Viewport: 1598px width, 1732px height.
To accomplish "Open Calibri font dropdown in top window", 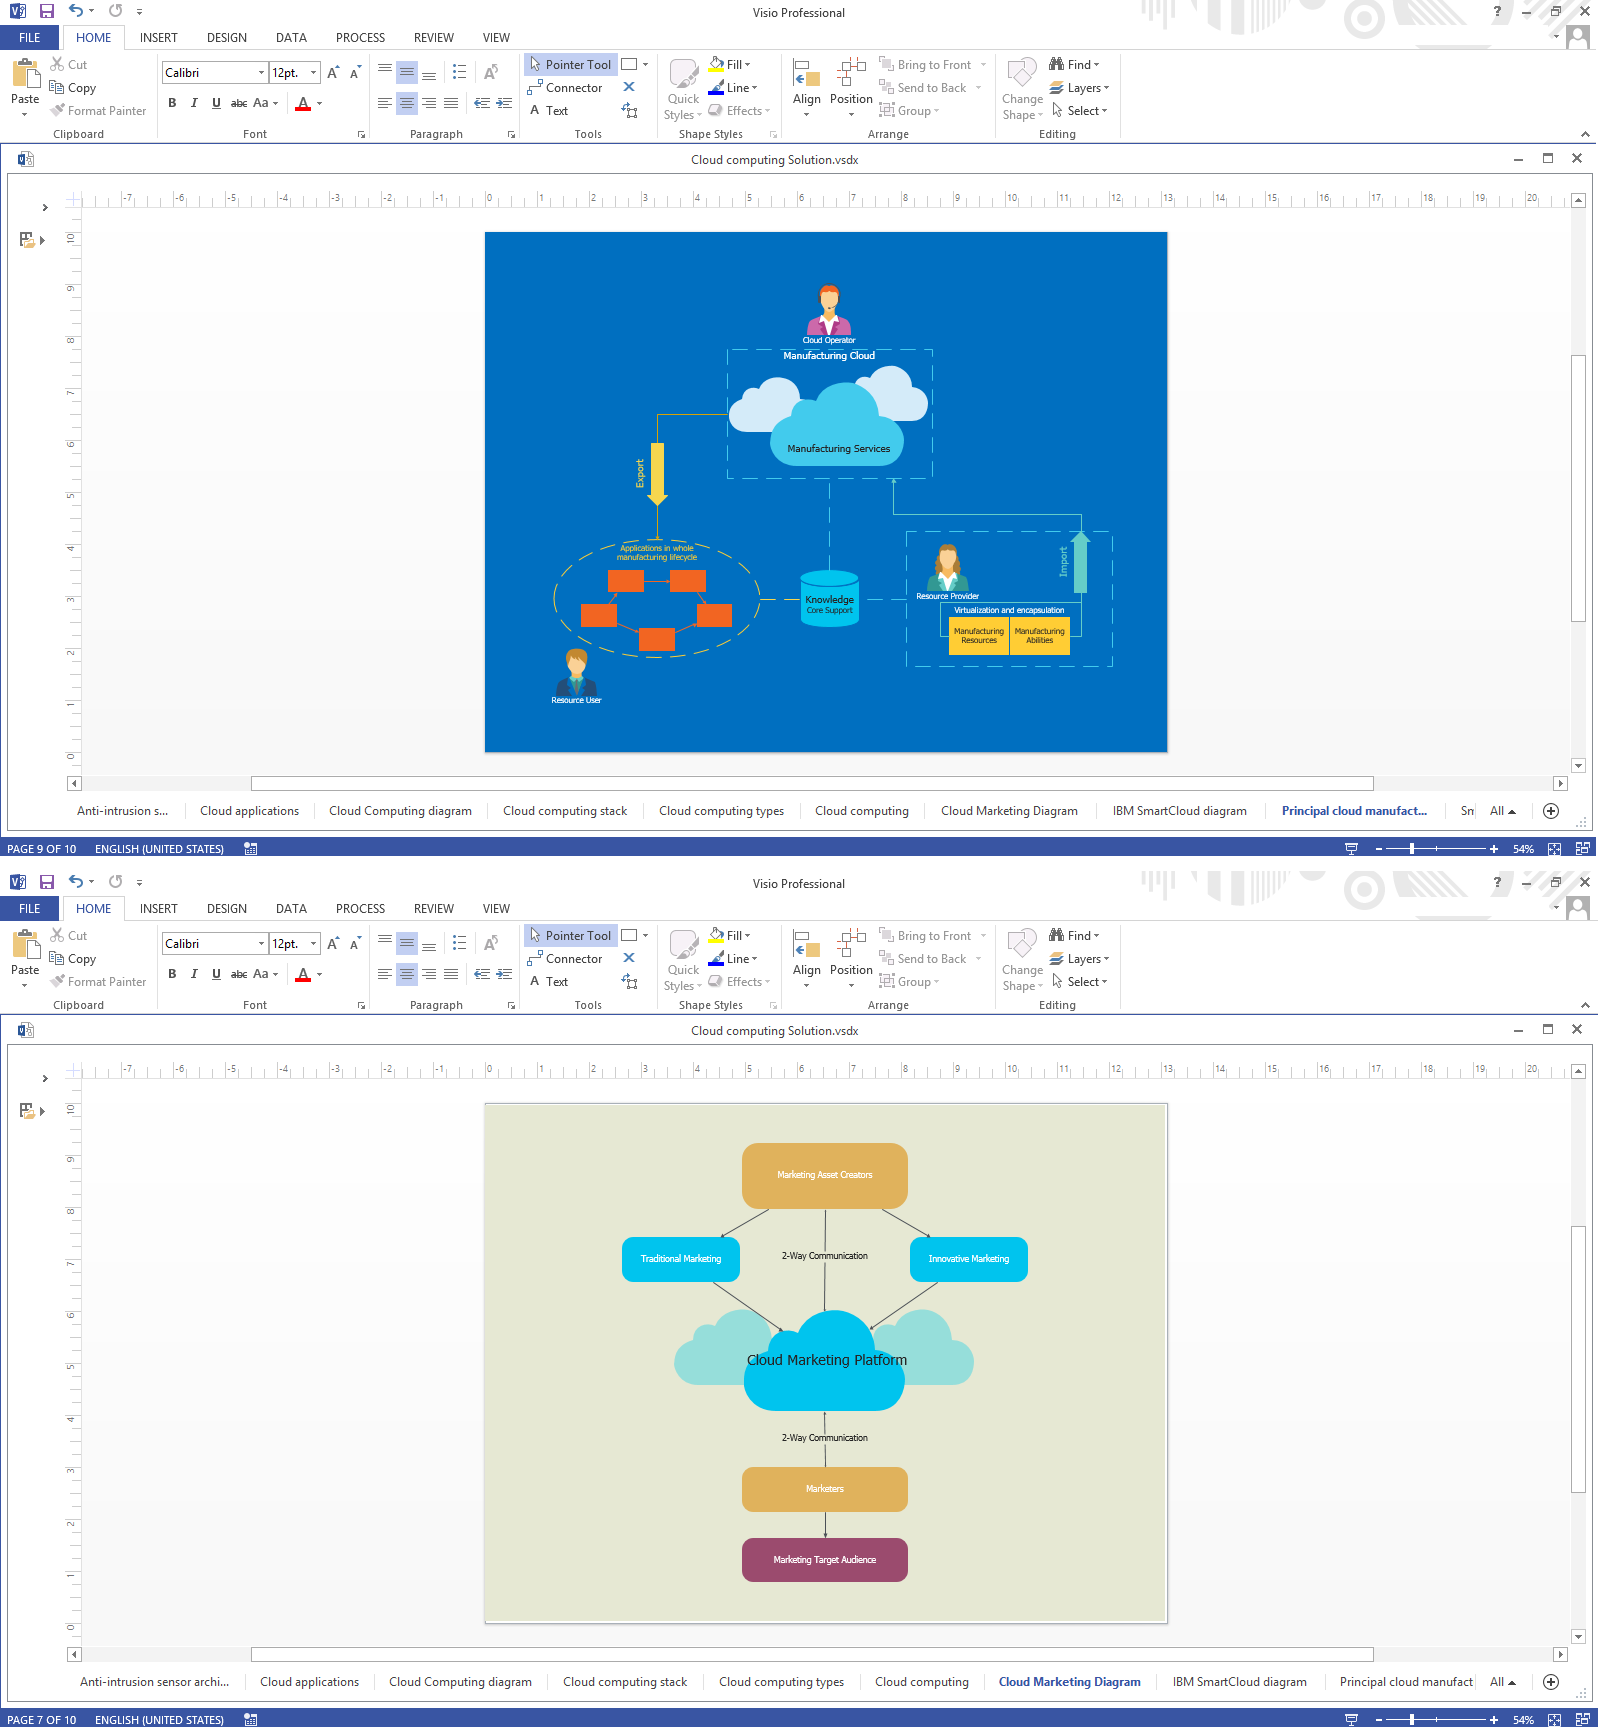I will (261, 73).
